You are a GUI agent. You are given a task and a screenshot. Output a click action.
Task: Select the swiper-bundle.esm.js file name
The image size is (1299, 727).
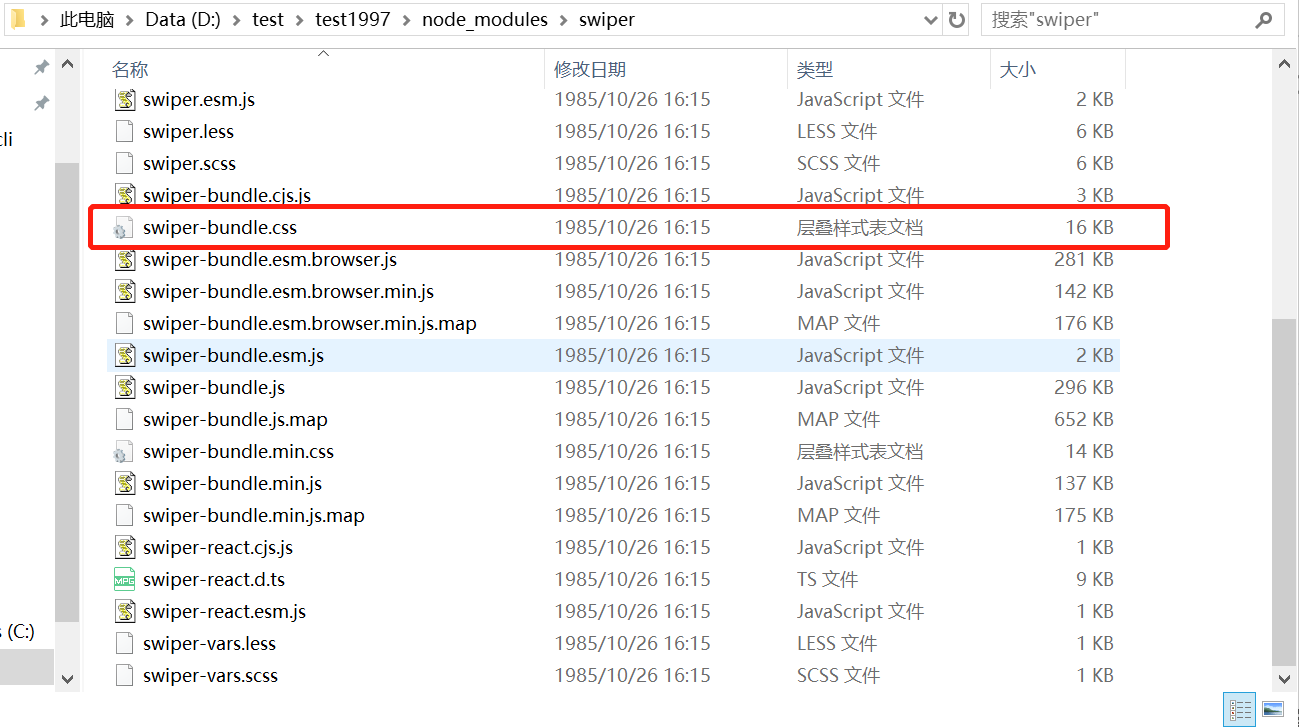[233, 356]
